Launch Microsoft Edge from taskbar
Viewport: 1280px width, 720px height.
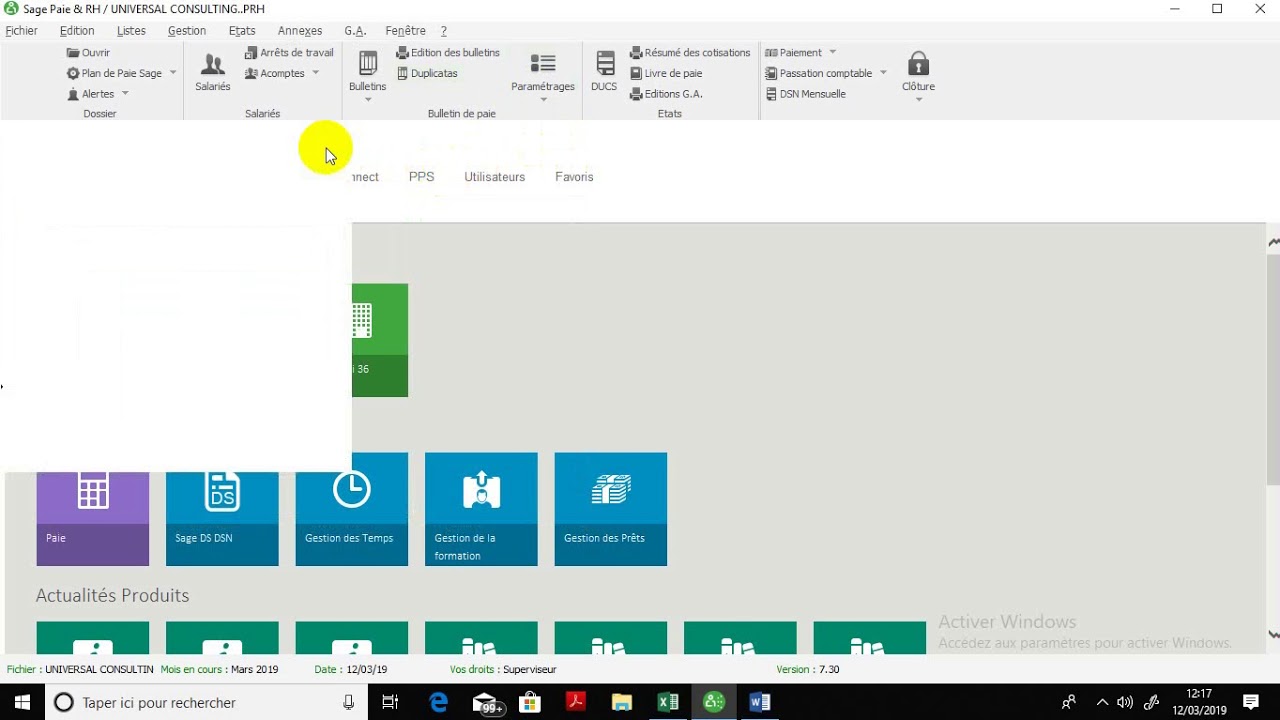point(439,703)
